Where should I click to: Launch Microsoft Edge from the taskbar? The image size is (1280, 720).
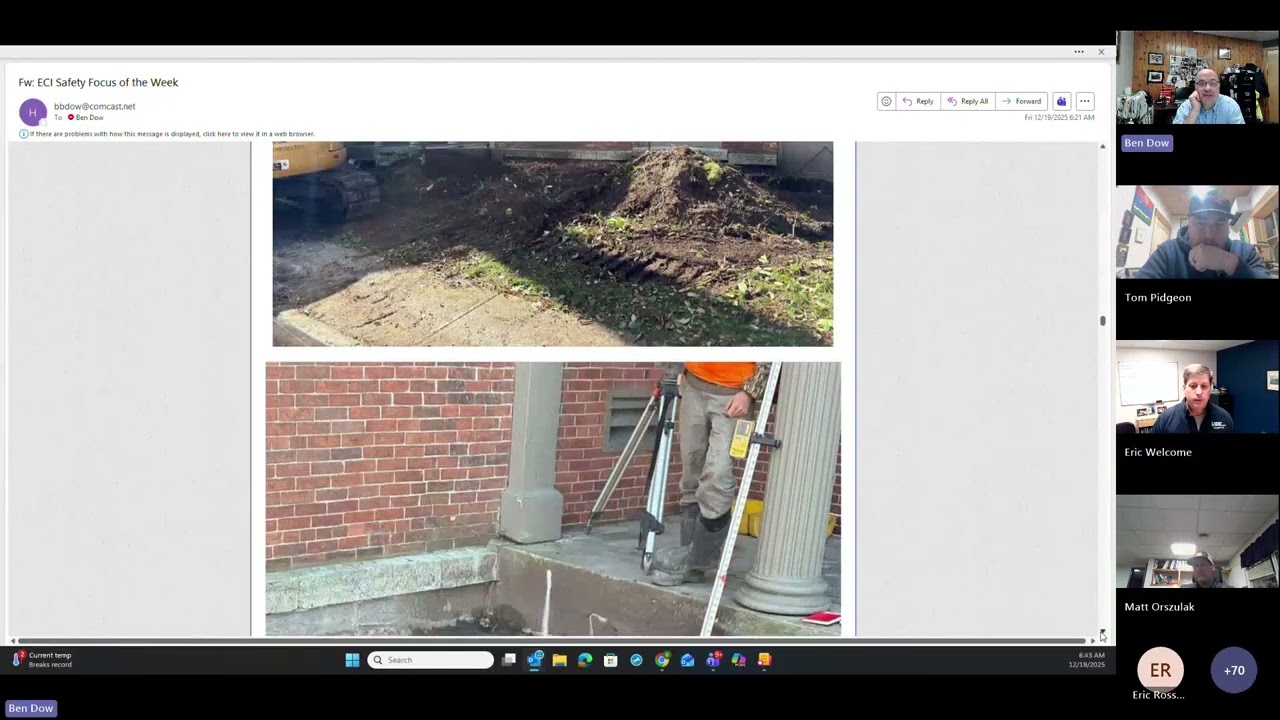tap(585, 660)
